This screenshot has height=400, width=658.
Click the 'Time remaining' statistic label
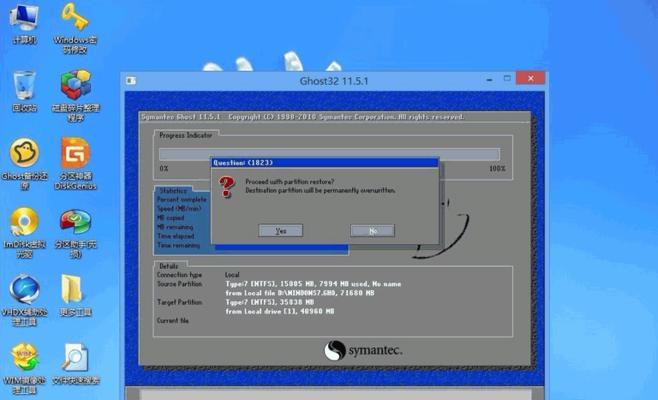[x=178, y=245]
